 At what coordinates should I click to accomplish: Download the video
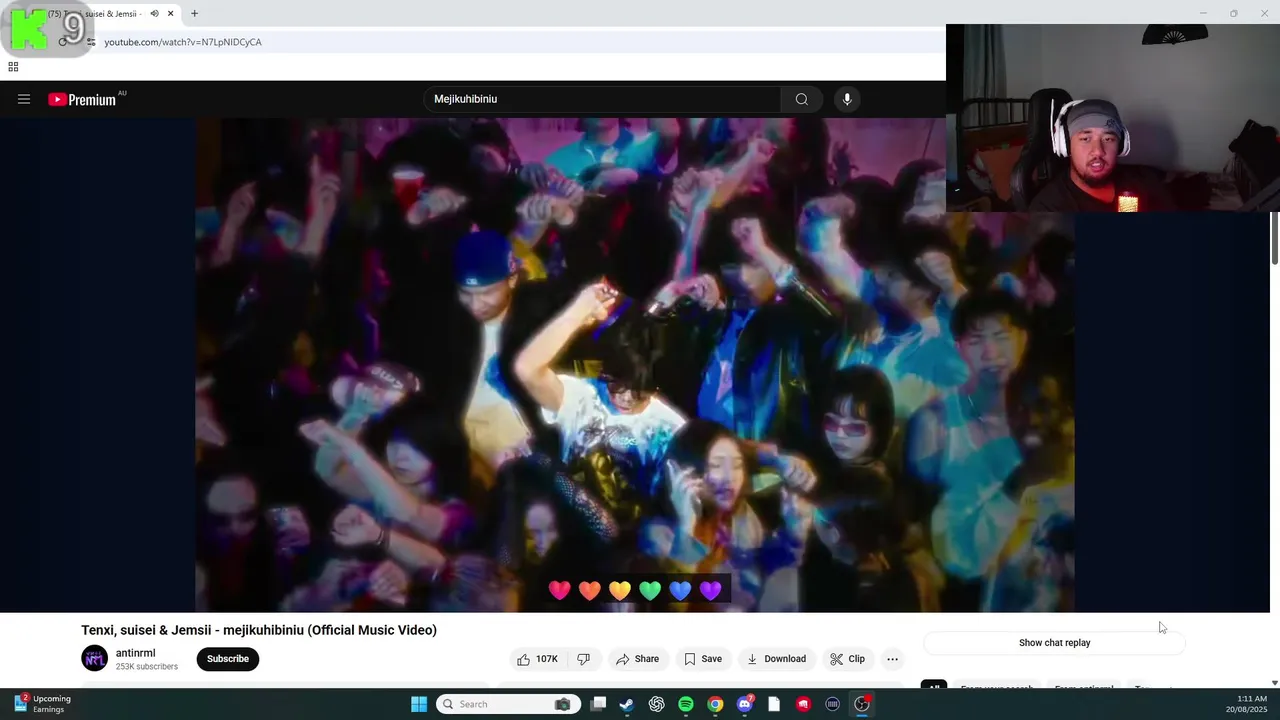tap(777, 659)
